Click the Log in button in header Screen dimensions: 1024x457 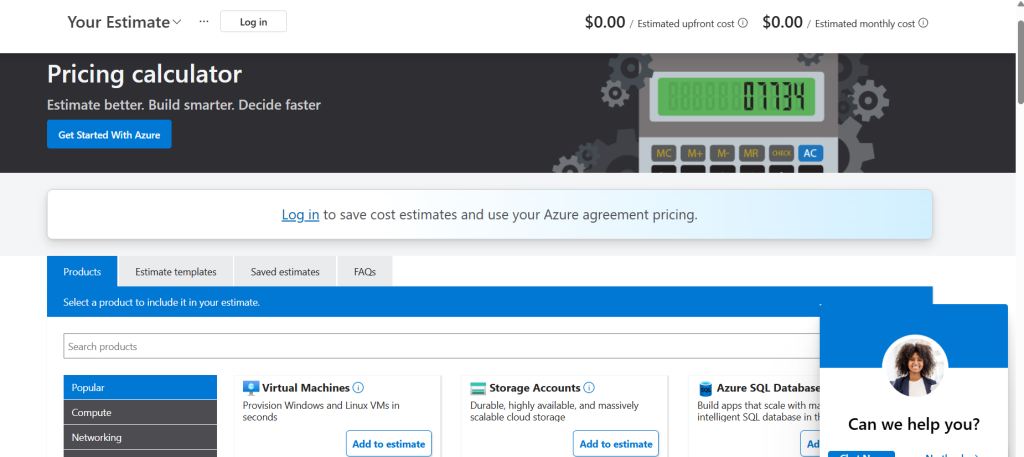tap(253, 22)
